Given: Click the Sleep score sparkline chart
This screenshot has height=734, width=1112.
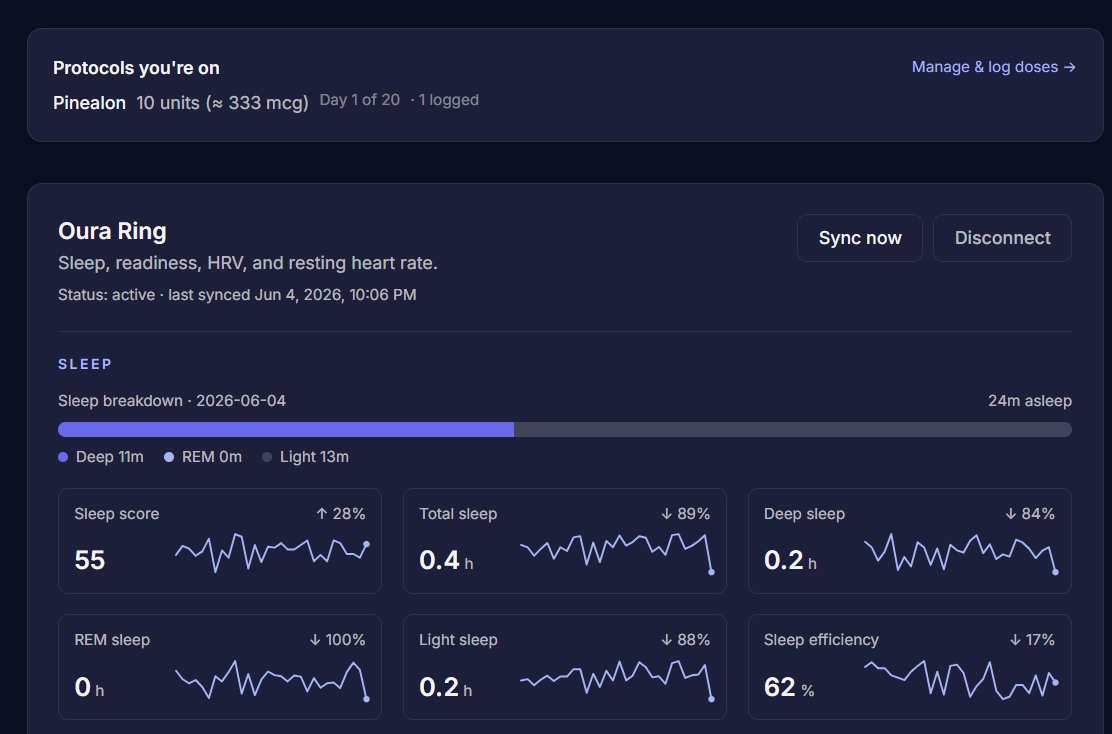Looking at the screenshot, I should 272,552.
